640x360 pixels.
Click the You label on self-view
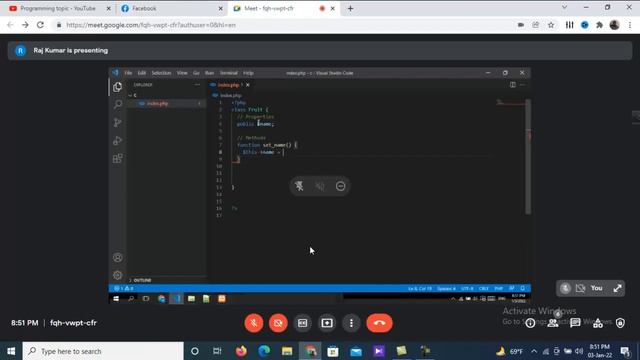click(x=596, y=288)
